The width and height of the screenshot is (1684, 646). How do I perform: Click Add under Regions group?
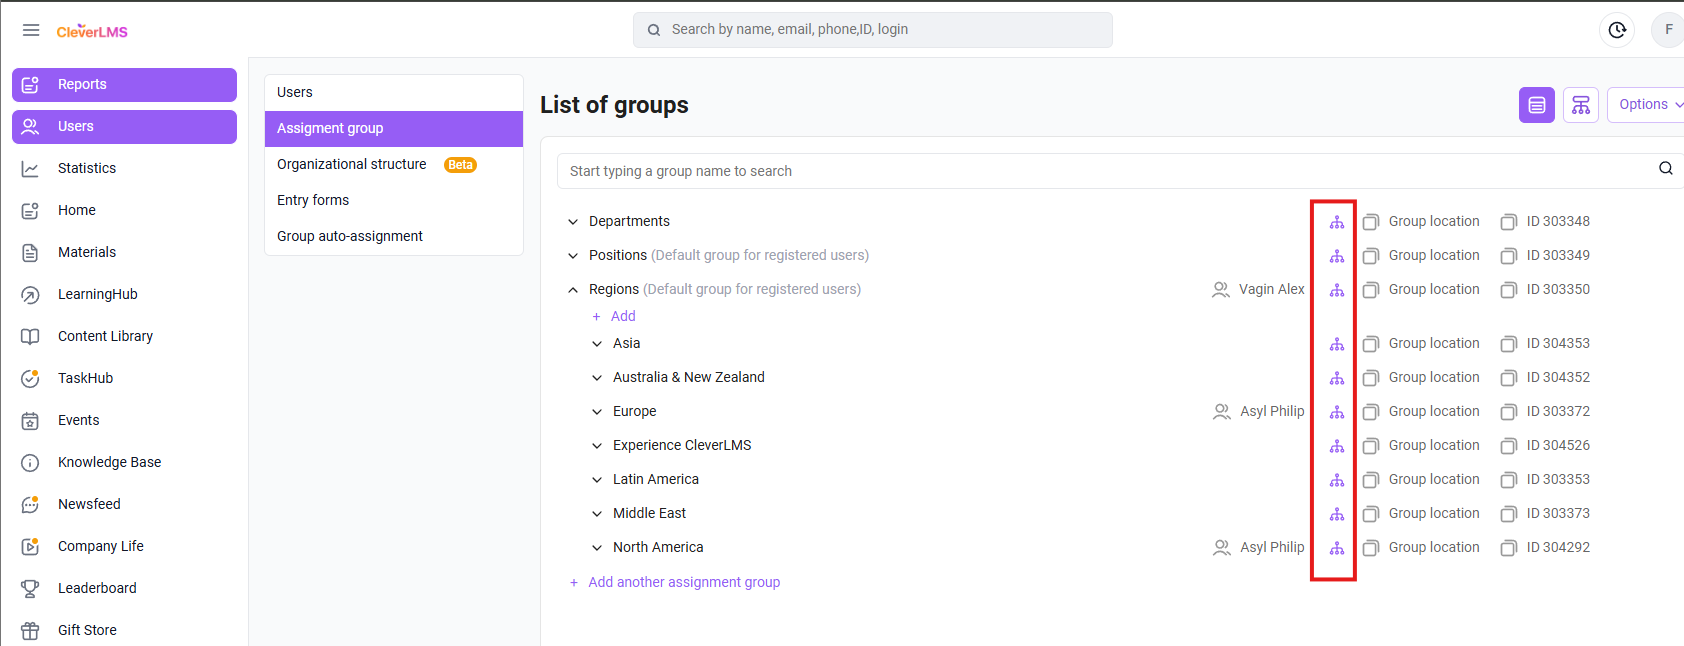click(622, 316)
